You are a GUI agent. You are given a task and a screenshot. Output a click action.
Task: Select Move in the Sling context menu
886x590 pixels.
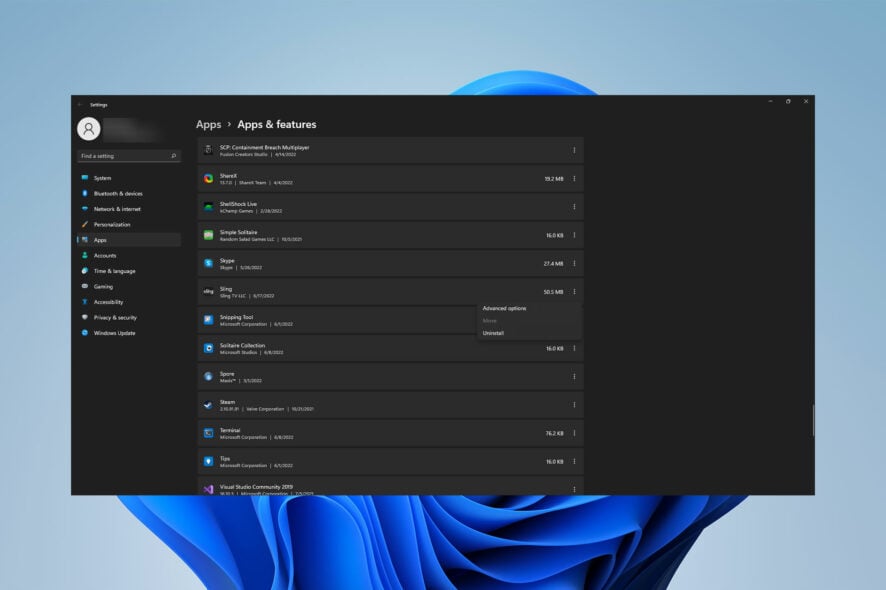[489, 321]
